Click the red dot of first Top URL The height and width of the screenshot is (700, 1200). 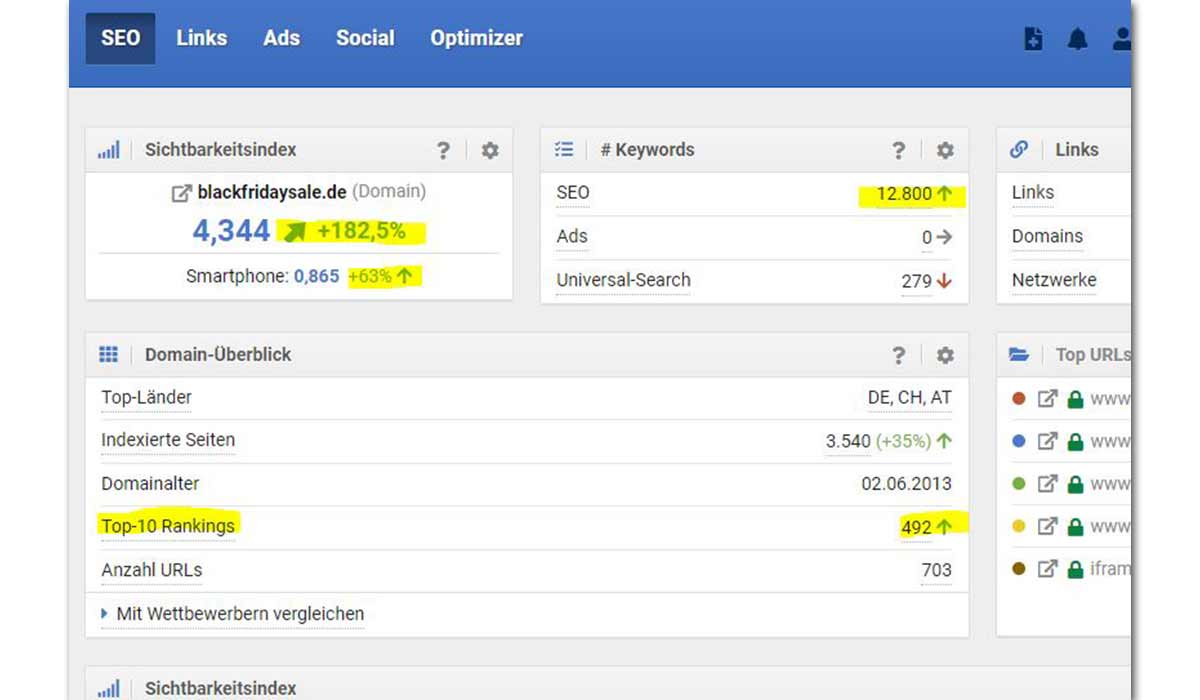[x=1019, y=398]
